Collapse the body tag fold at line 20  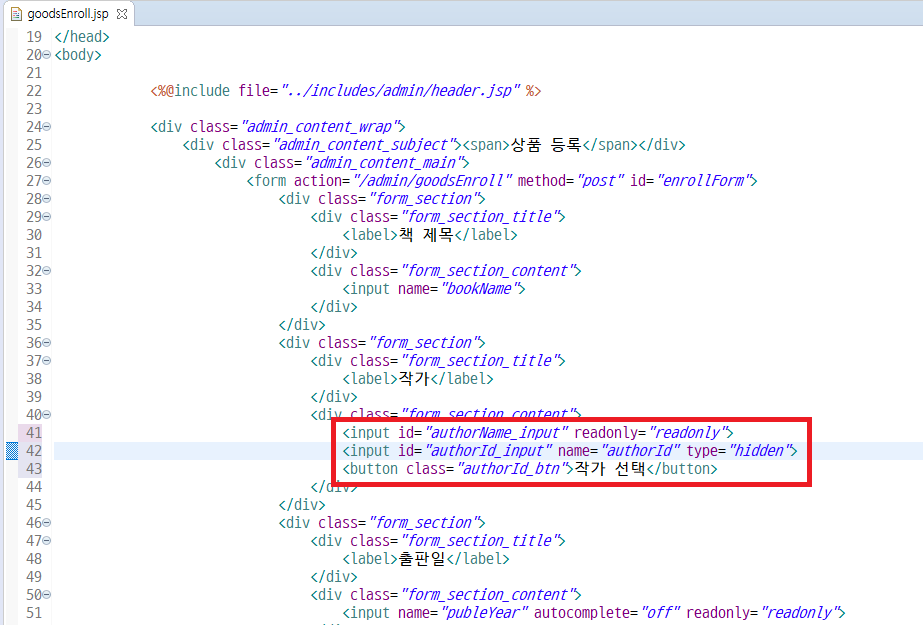click(x=47, y=55)
